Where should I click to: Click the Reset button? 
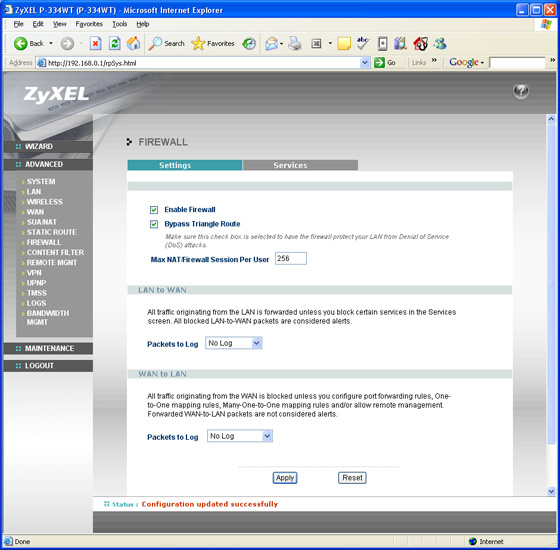click(x=352, y=478)
